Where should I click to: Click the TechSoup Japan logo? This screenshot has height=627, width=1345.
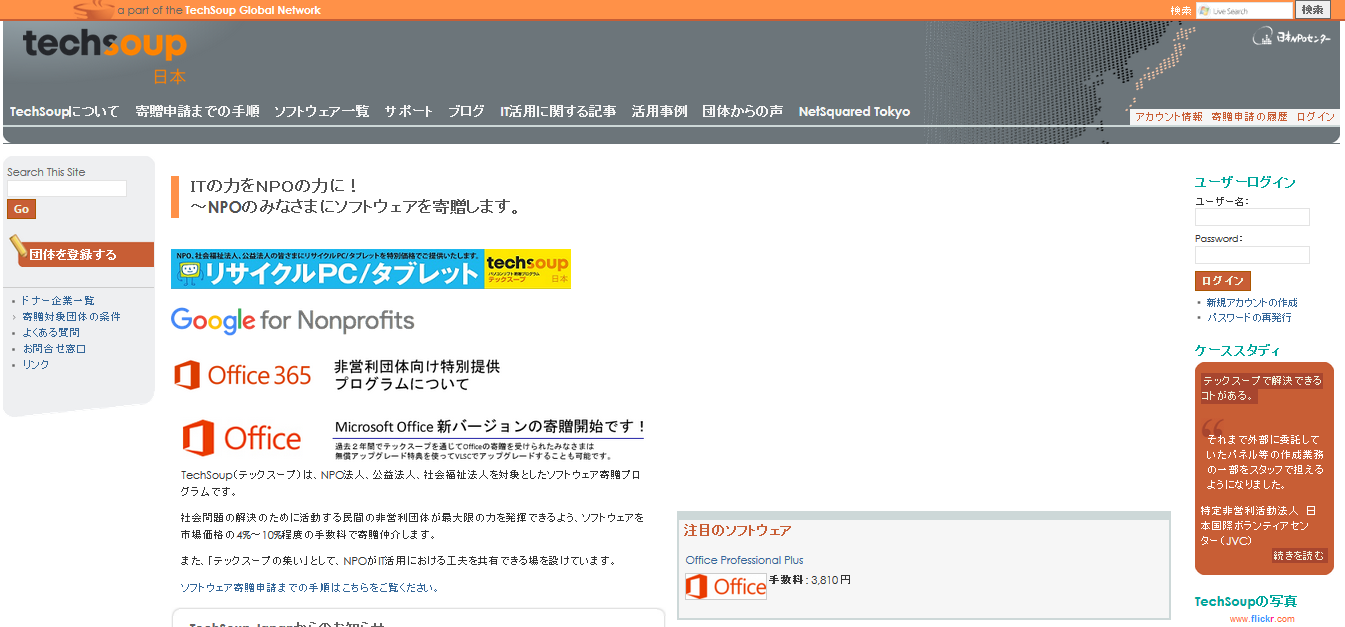104,56
